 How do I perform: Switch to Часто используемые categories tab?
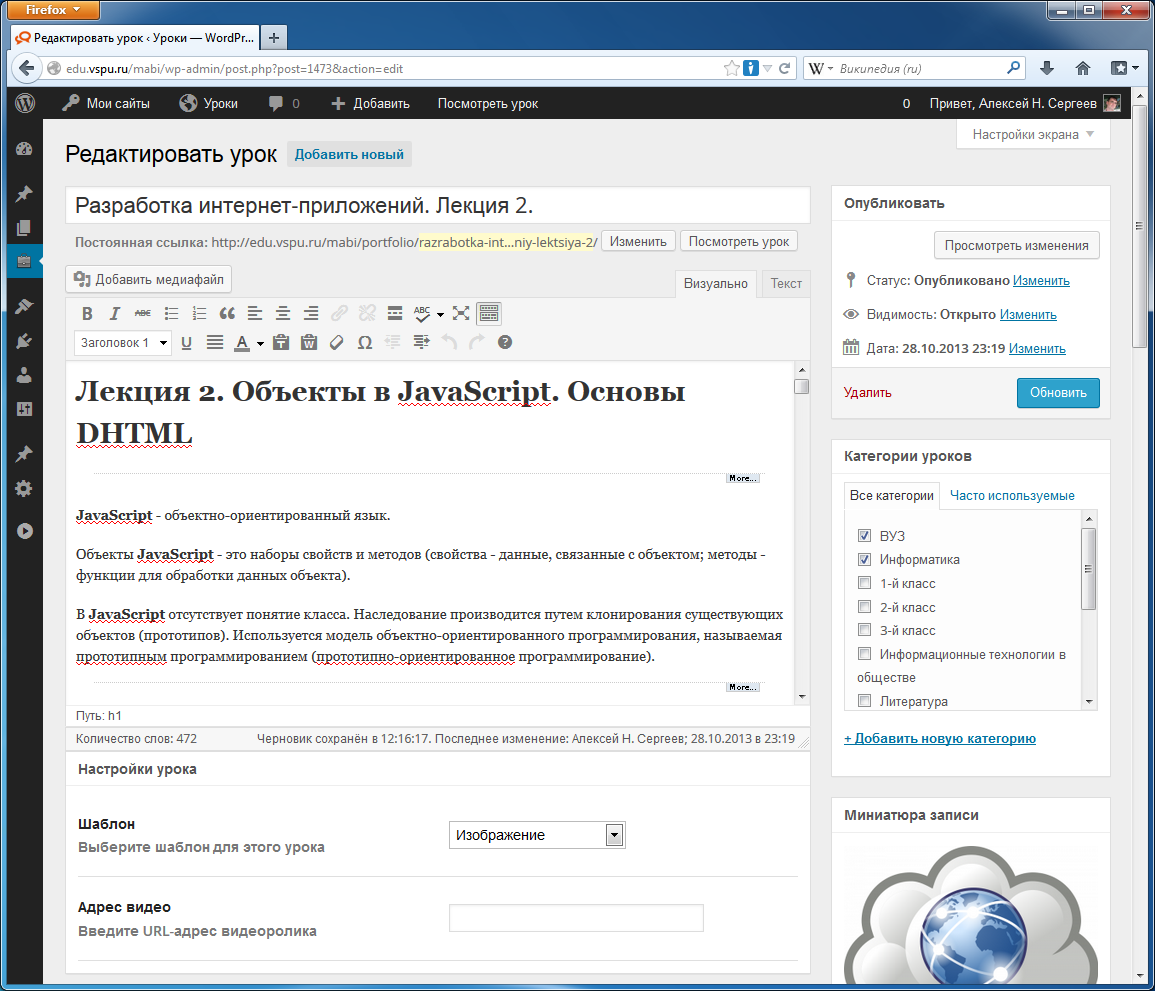(1012, 495)
